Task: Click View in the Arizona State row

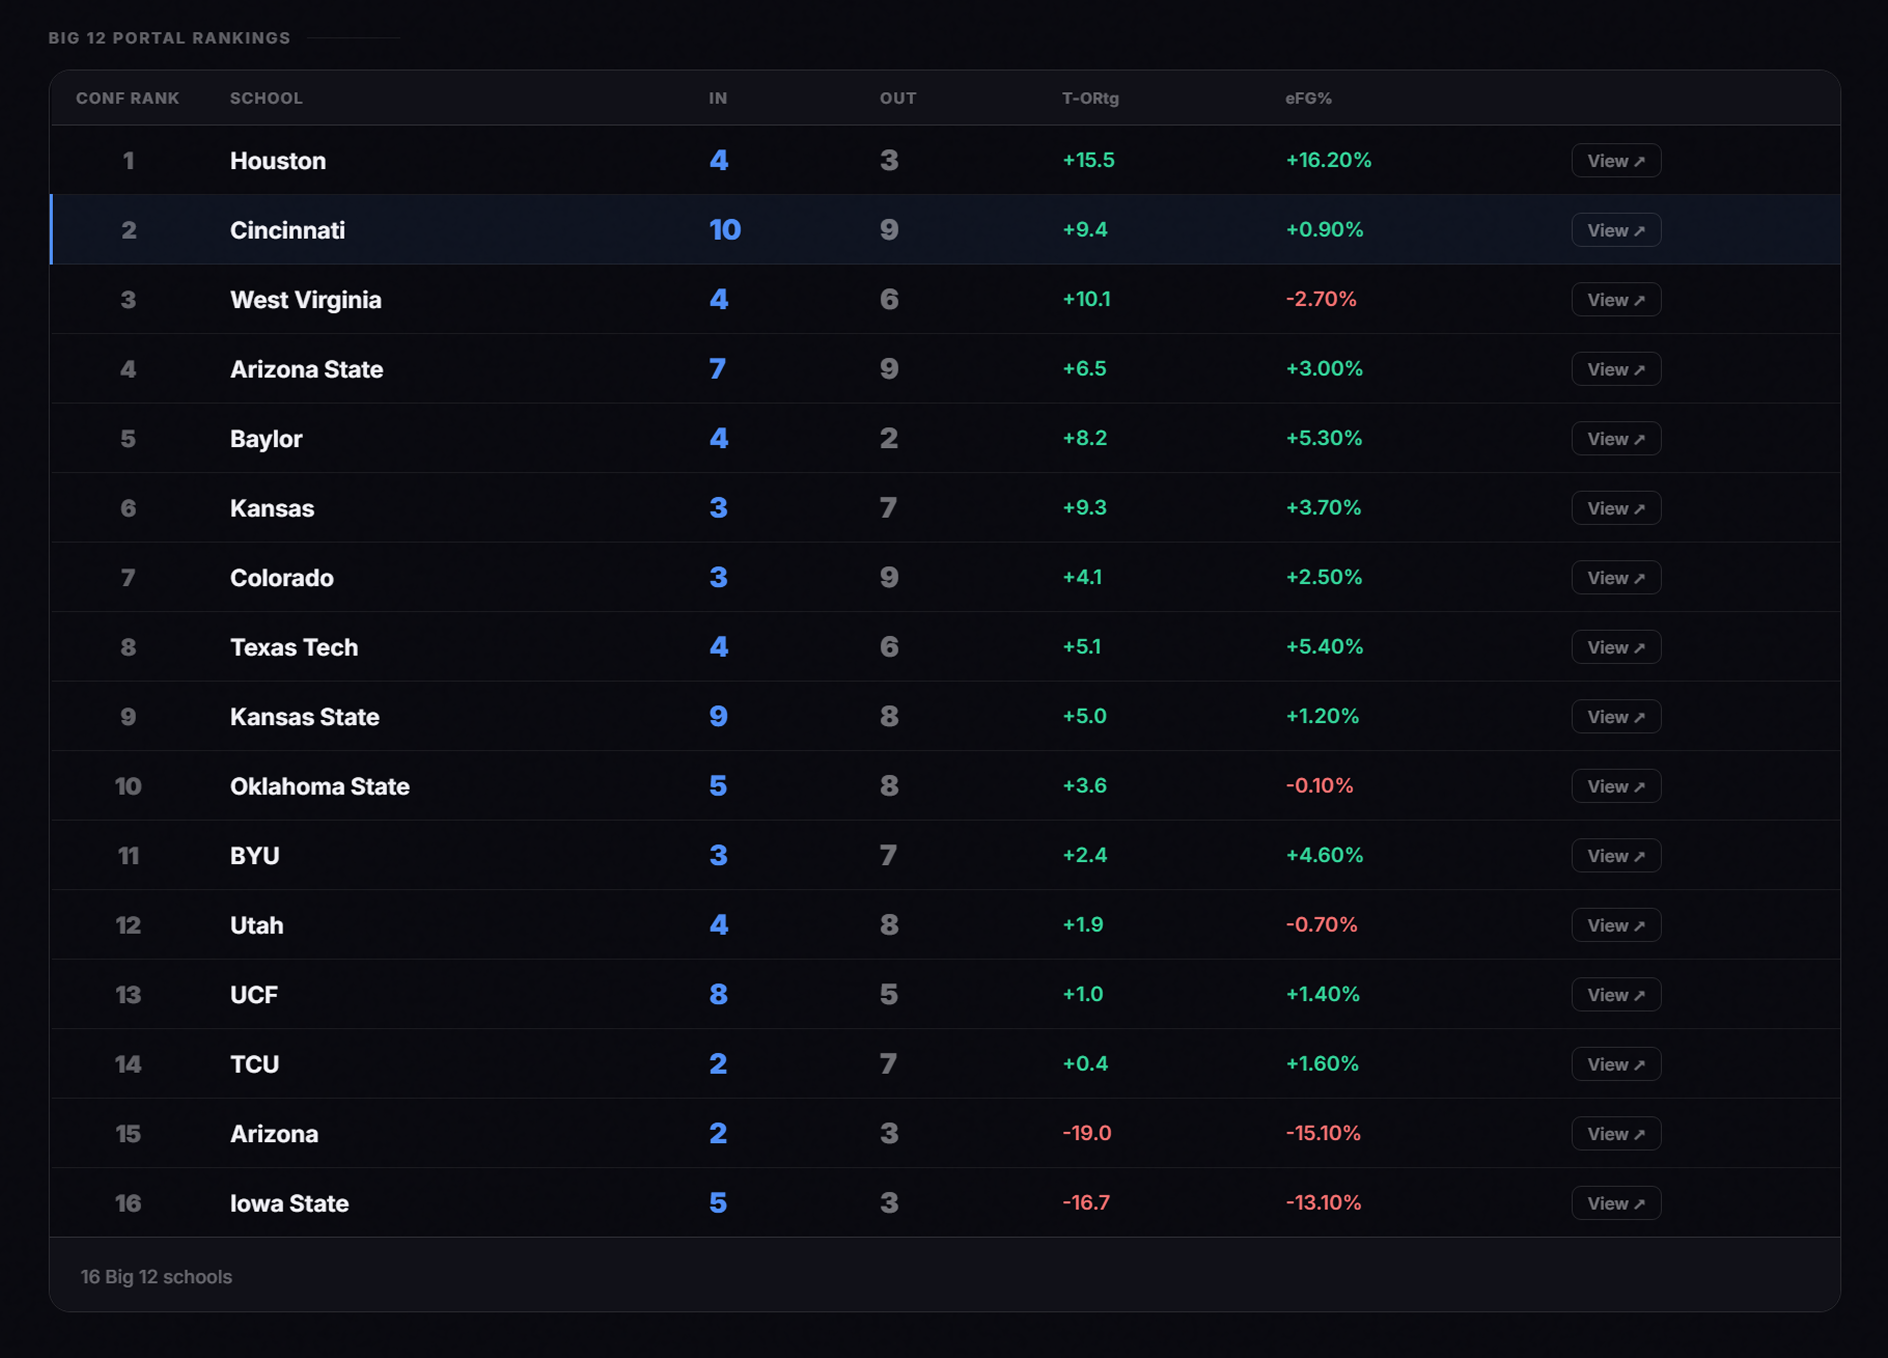Action: point(1616,369)
